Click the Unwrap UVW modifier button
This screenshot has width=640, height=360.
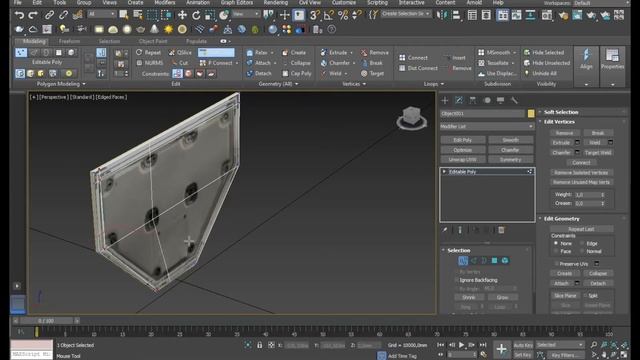tap(462, 160)
